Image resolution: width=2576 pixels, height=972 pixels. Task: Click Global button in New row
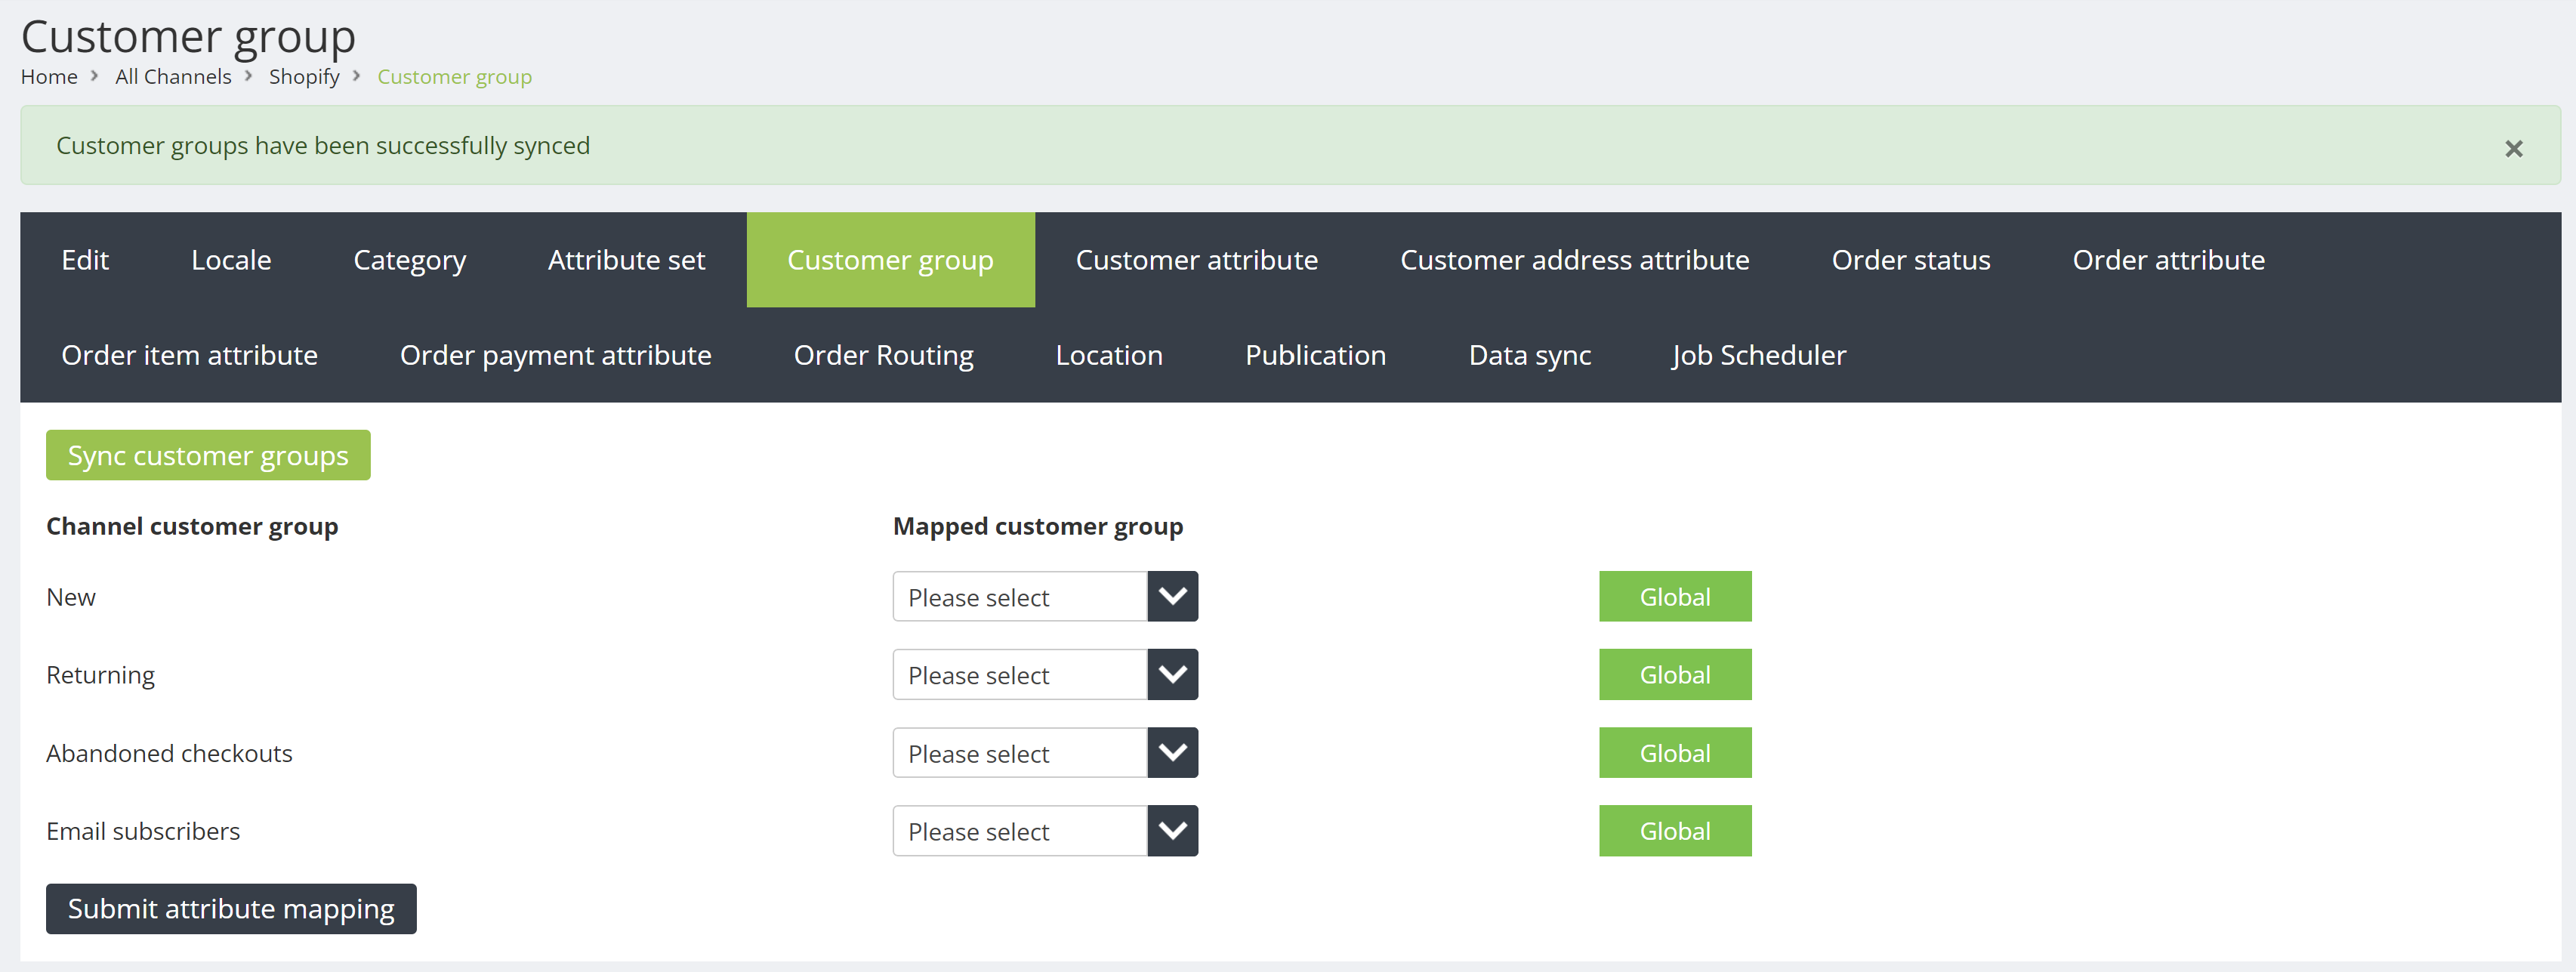[x=1675, y=596]
